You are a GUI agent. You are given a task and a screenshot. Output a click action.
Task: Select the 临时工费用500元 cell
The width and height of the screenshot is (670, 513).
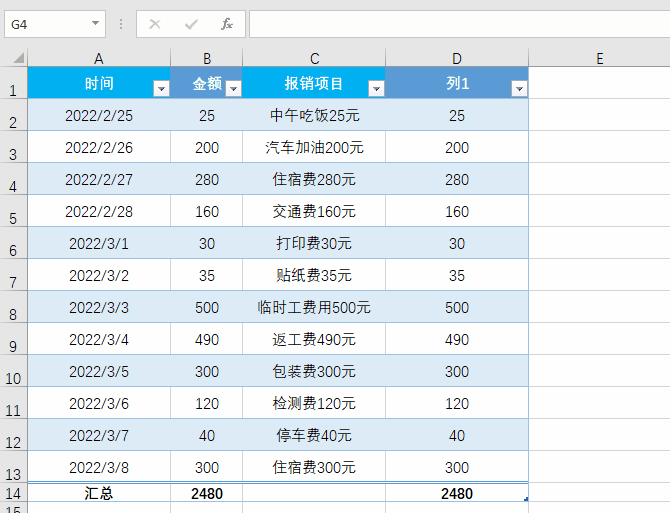[x=314, y=308]
